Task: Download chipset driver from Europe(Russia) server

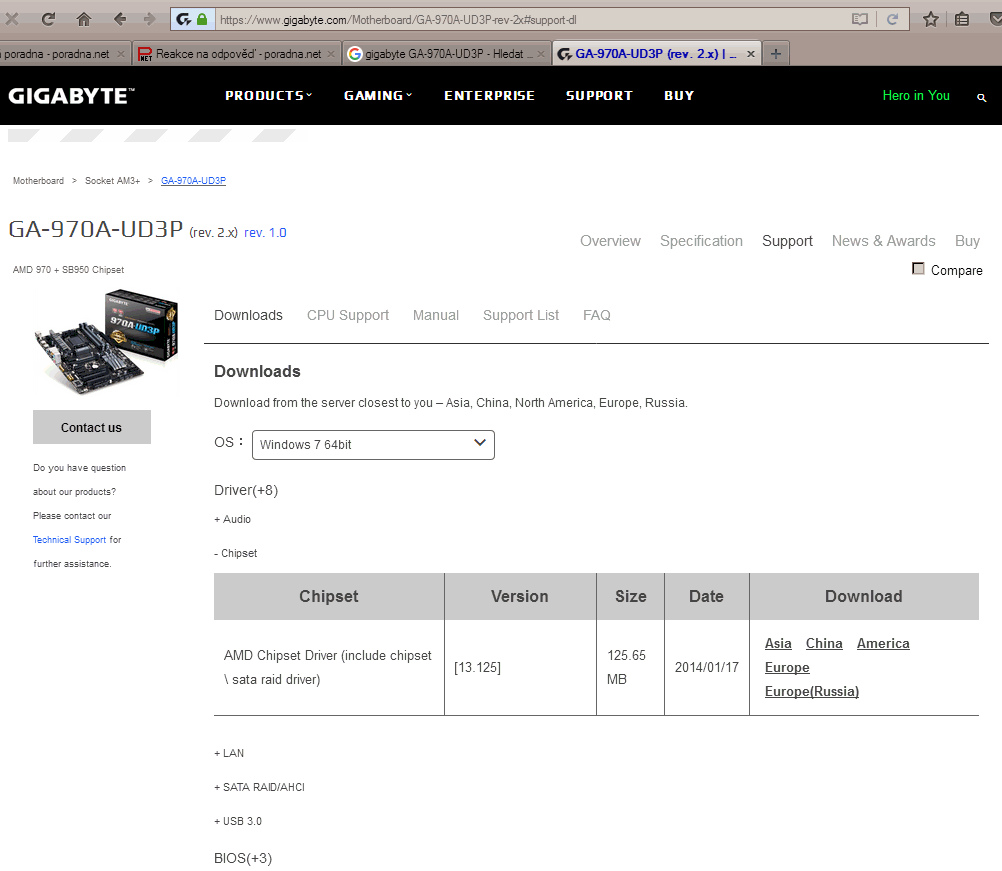Action: point(812,691)
